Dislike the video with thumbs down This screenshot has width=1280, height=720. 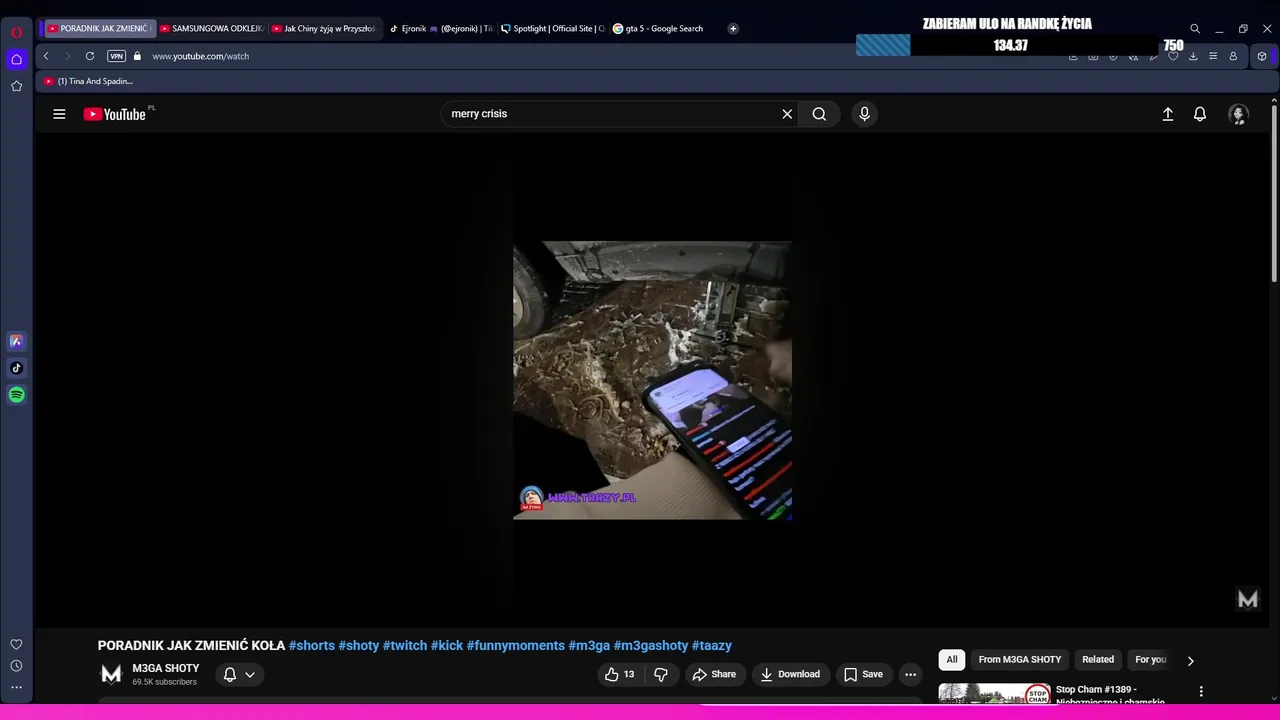[661, 674]
